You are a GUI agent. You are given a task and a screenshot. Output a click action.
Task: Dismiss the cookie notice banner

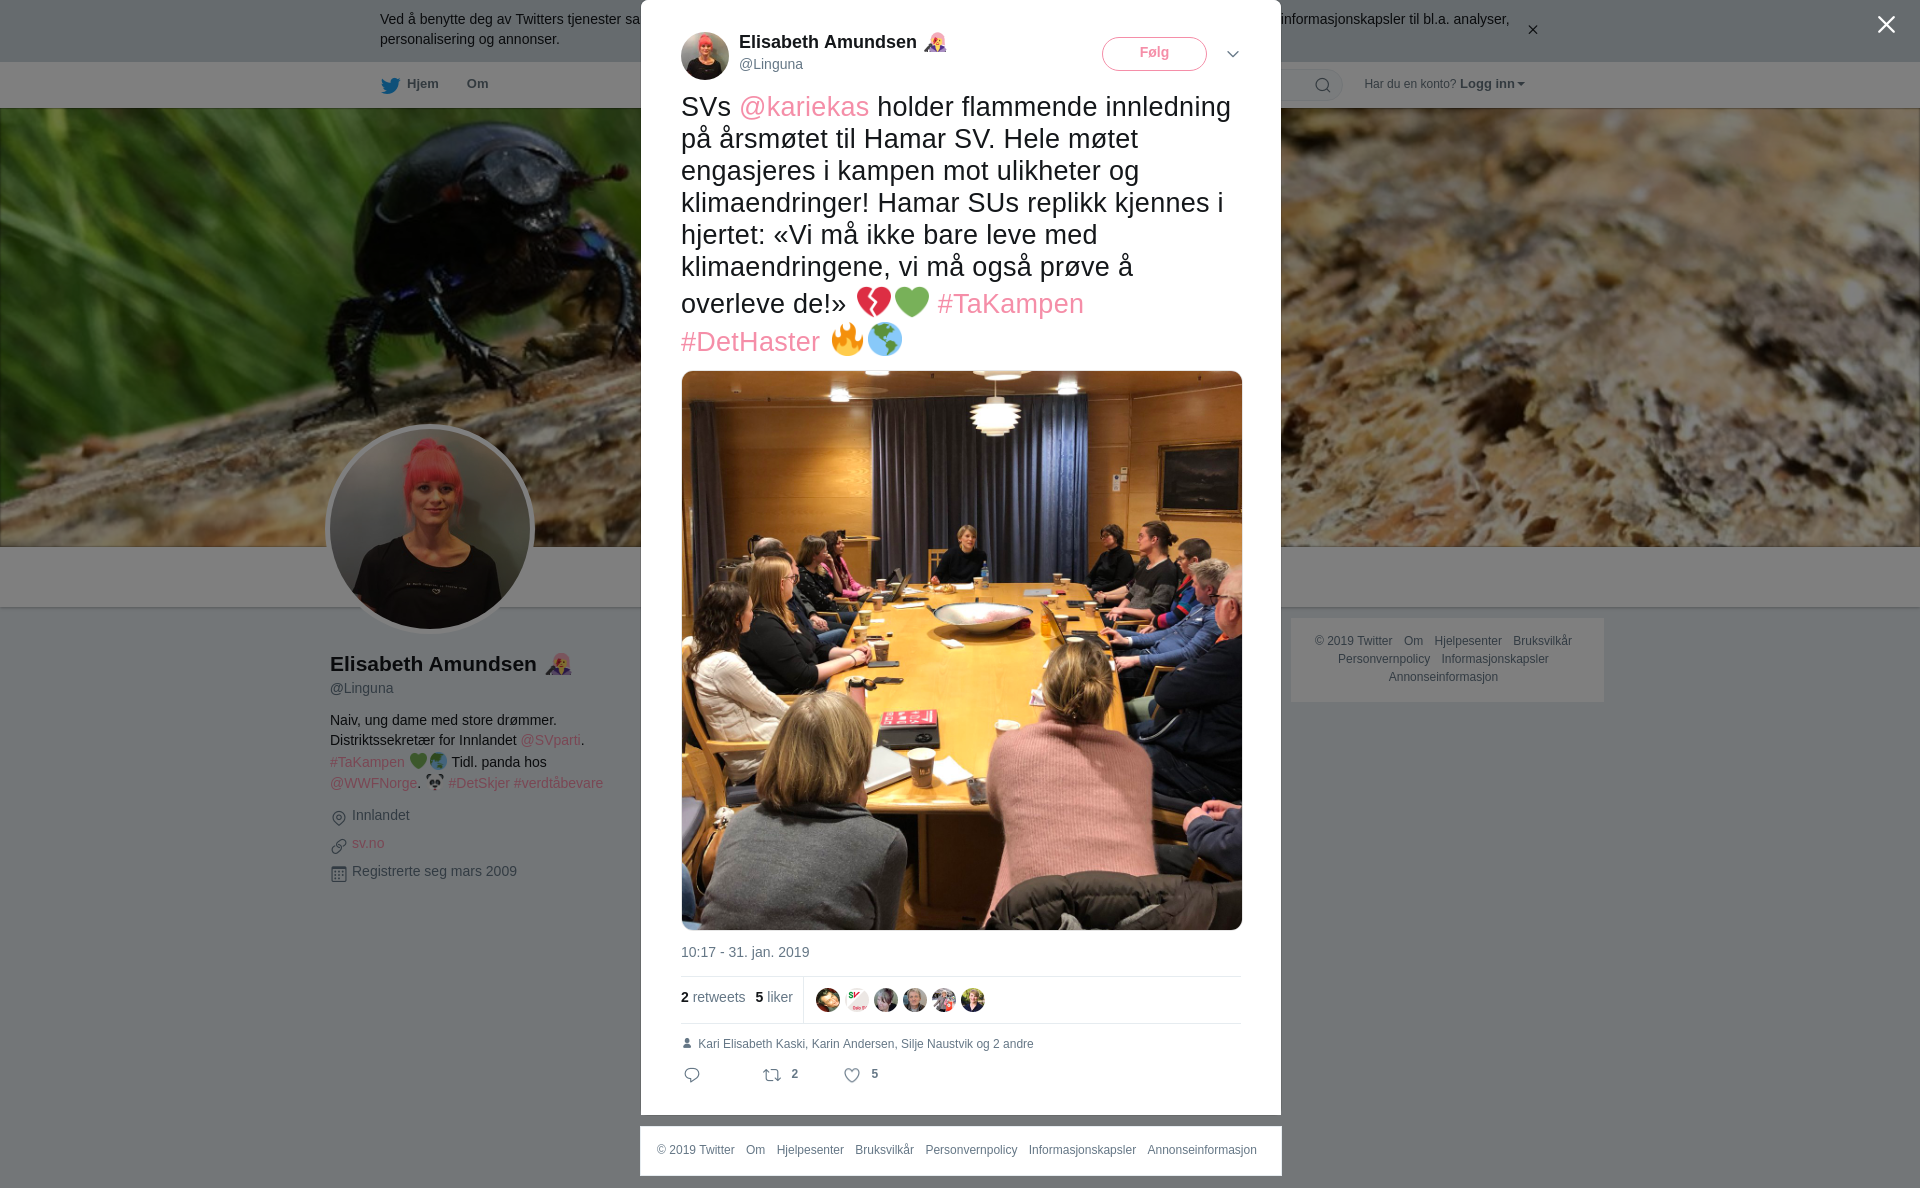1532,30
